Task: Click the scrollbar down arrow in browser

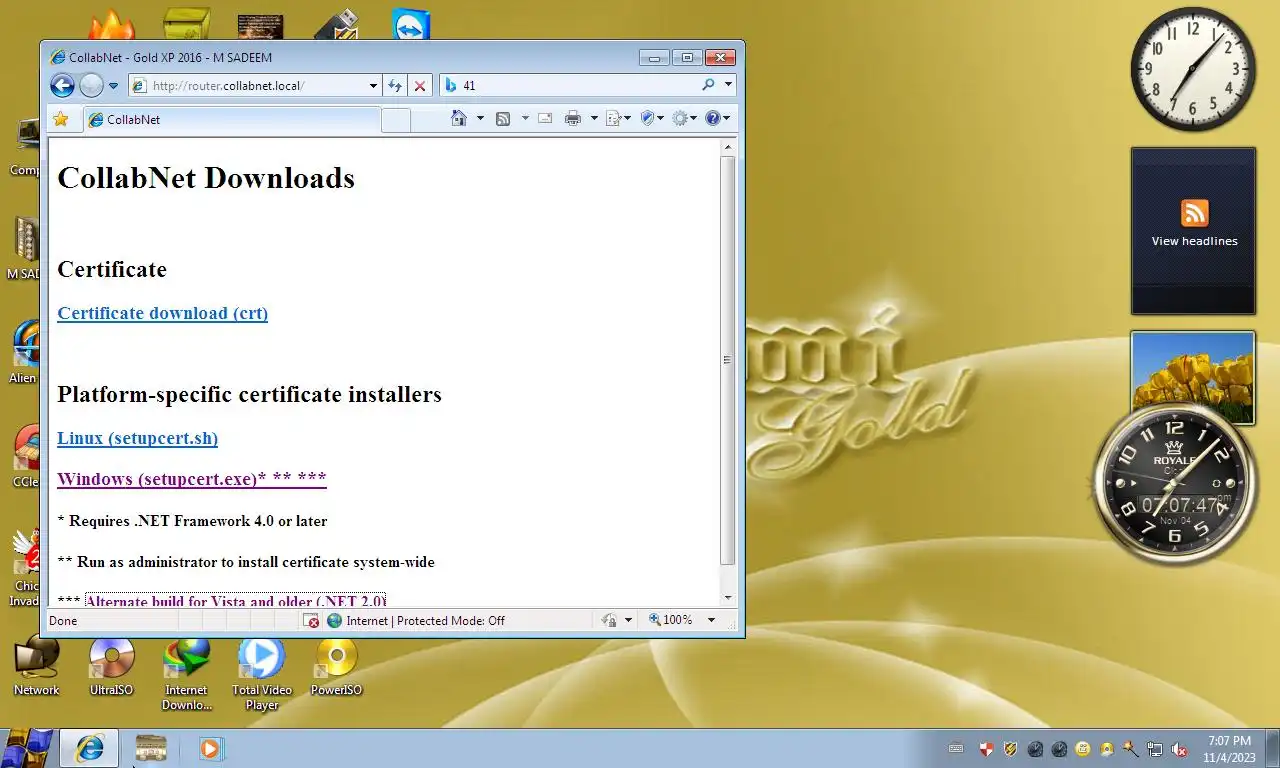Action: coord(728,597)
